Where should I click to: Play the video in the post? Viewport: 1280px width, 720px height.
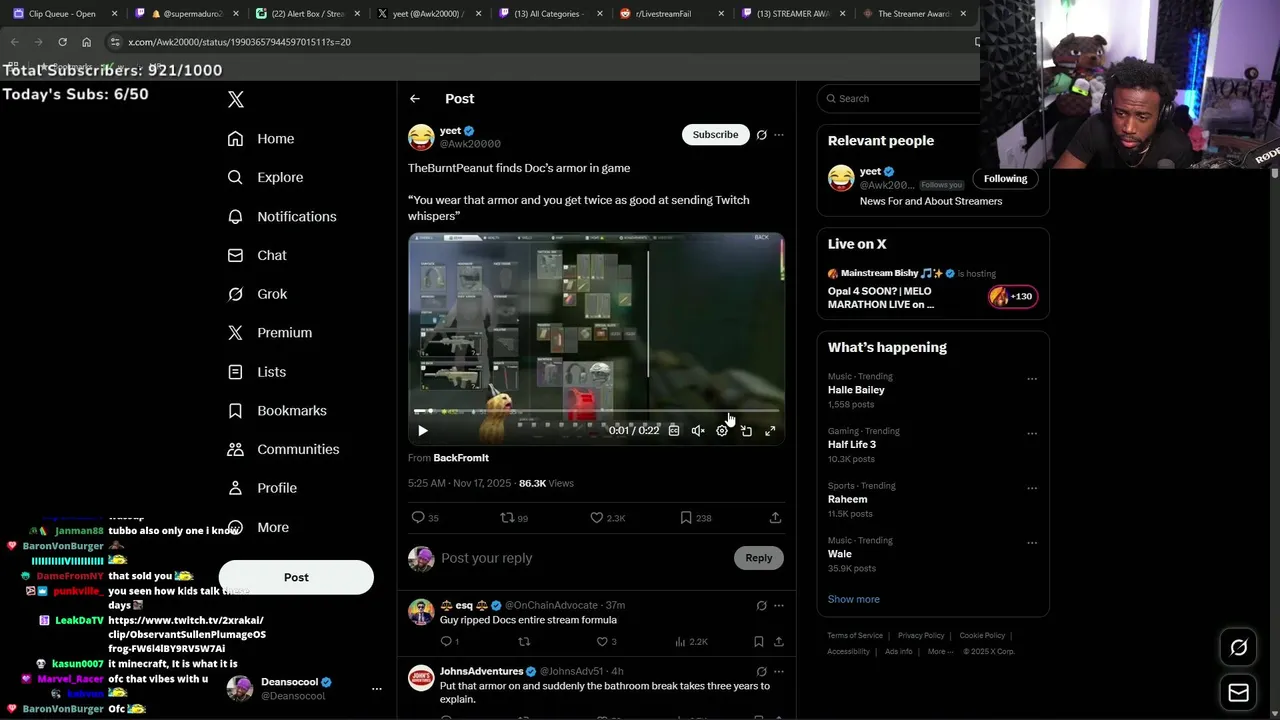pyautogui.click(x=423, y=431)
